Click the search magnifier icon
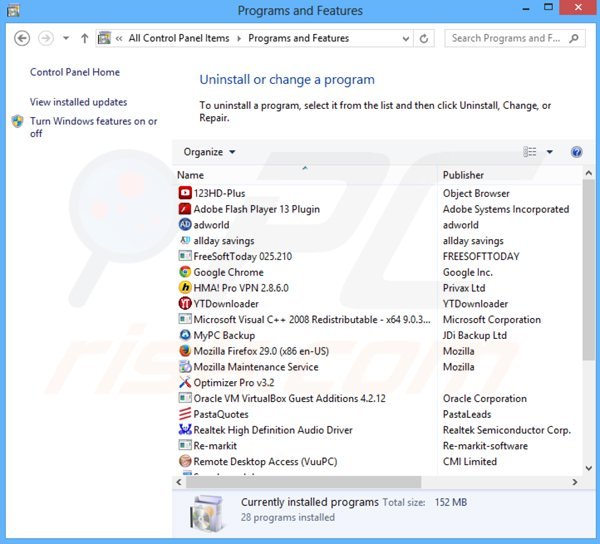The image size is (600, 544). click(574, 38)
